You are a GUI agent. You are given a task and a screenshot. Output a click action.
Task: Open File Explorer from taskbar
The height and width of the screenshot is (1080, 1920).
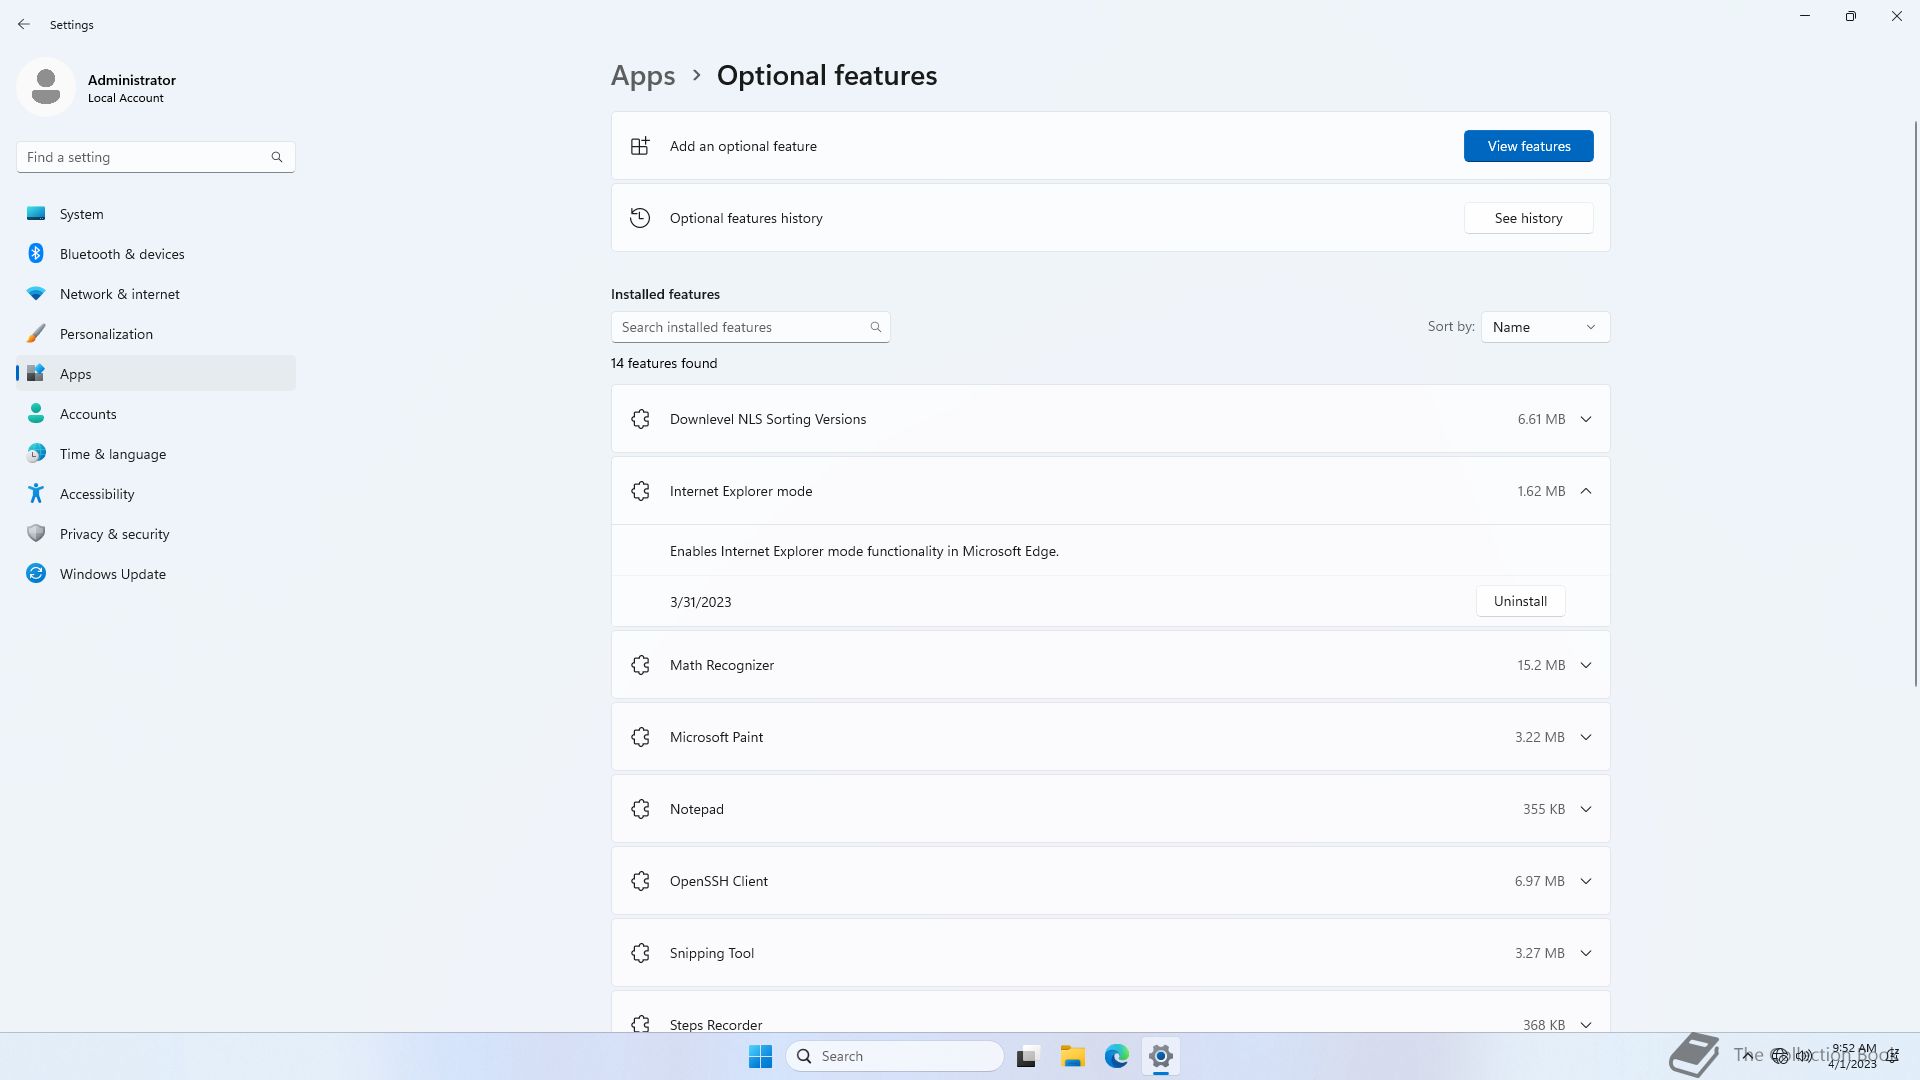tap(1072, 1056)
